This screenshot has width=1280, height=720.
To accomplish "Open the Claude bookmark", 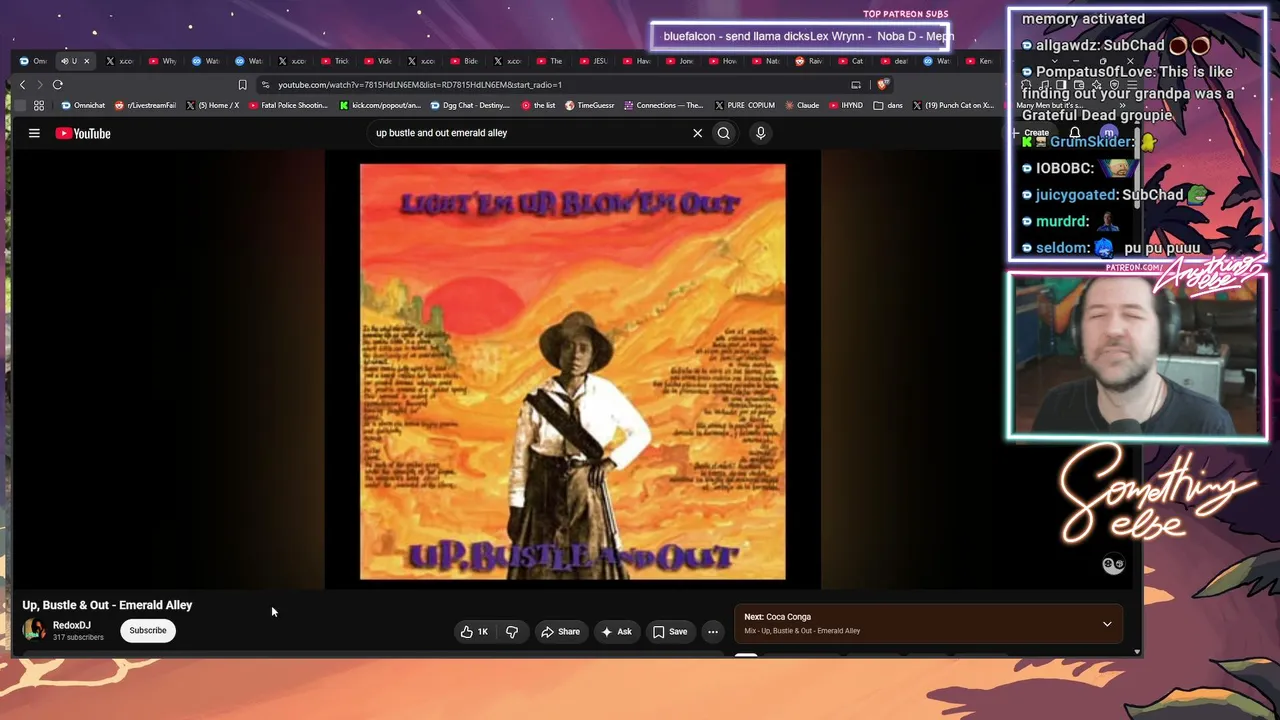I will point(802,105).
